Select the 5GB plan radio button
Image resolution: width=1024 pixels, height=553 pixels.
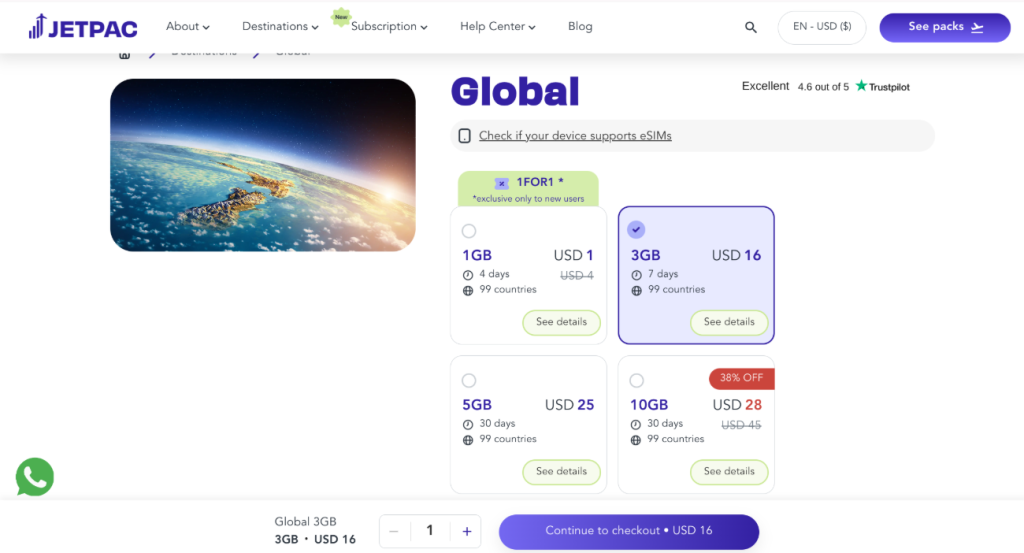469,380
